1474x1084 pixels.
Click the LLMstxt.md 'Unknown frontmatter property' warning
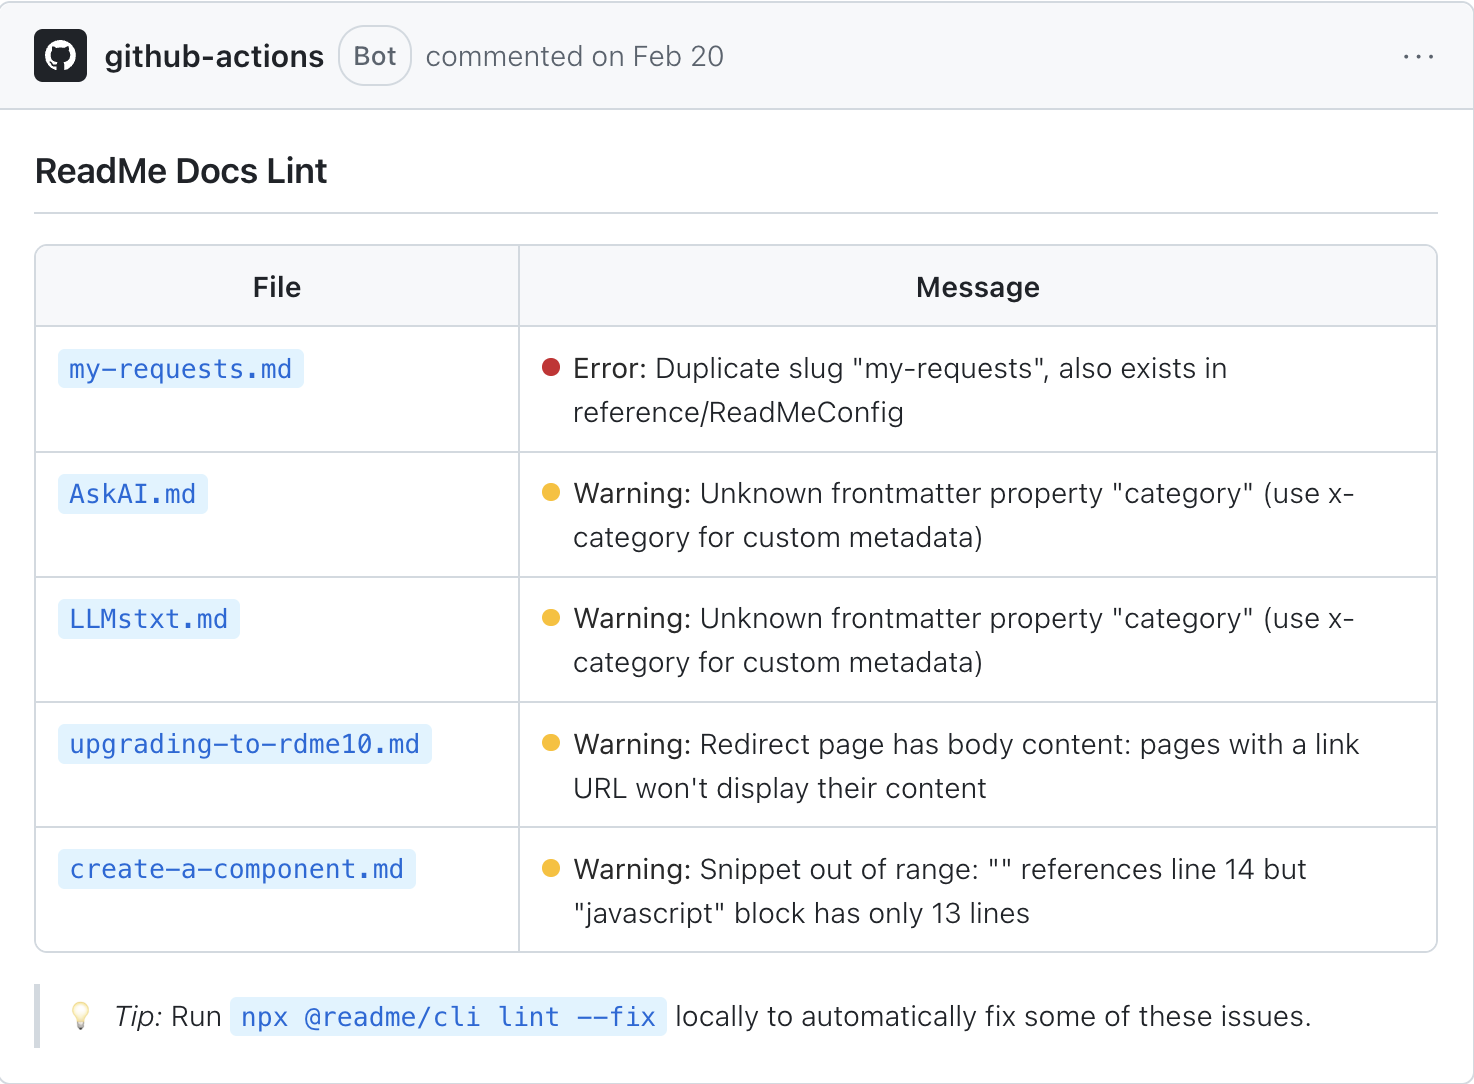(x=964, y=640)
